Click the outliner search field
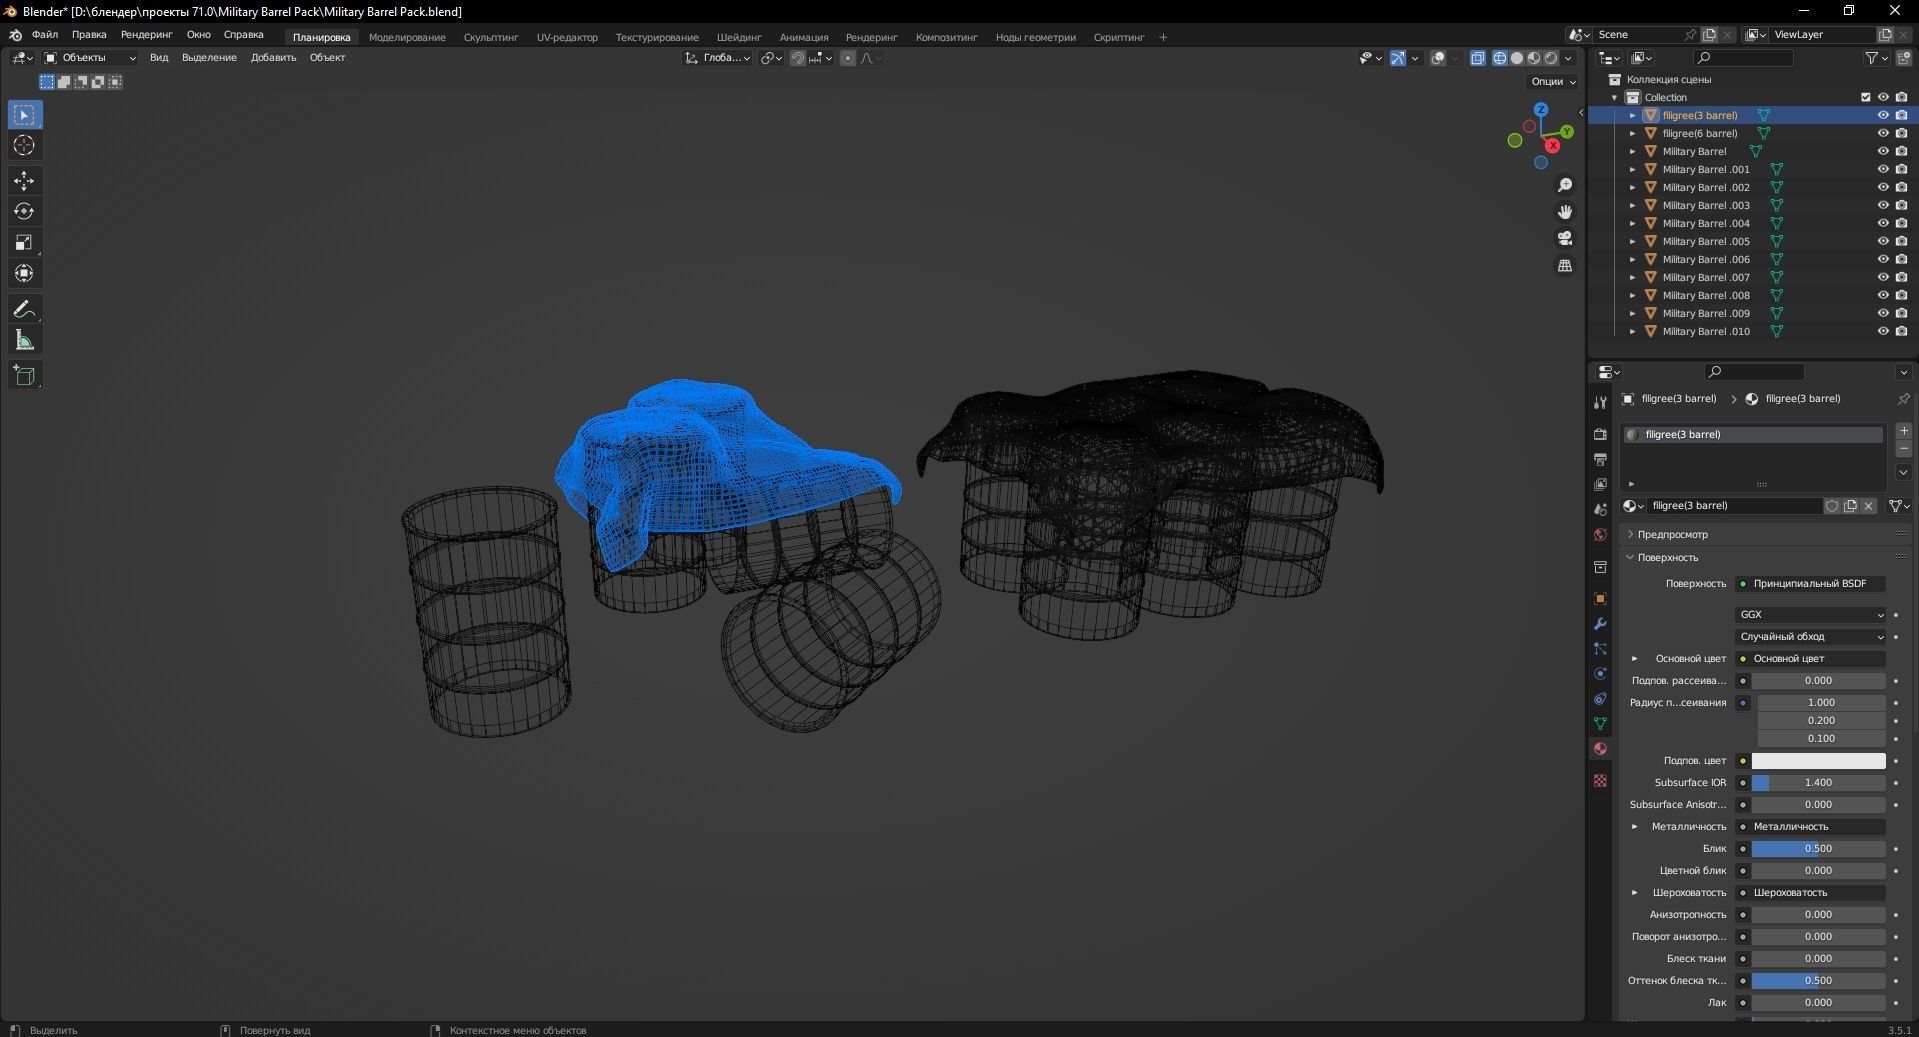The image size is (1919, 1037). click(x=1745, y=58)
